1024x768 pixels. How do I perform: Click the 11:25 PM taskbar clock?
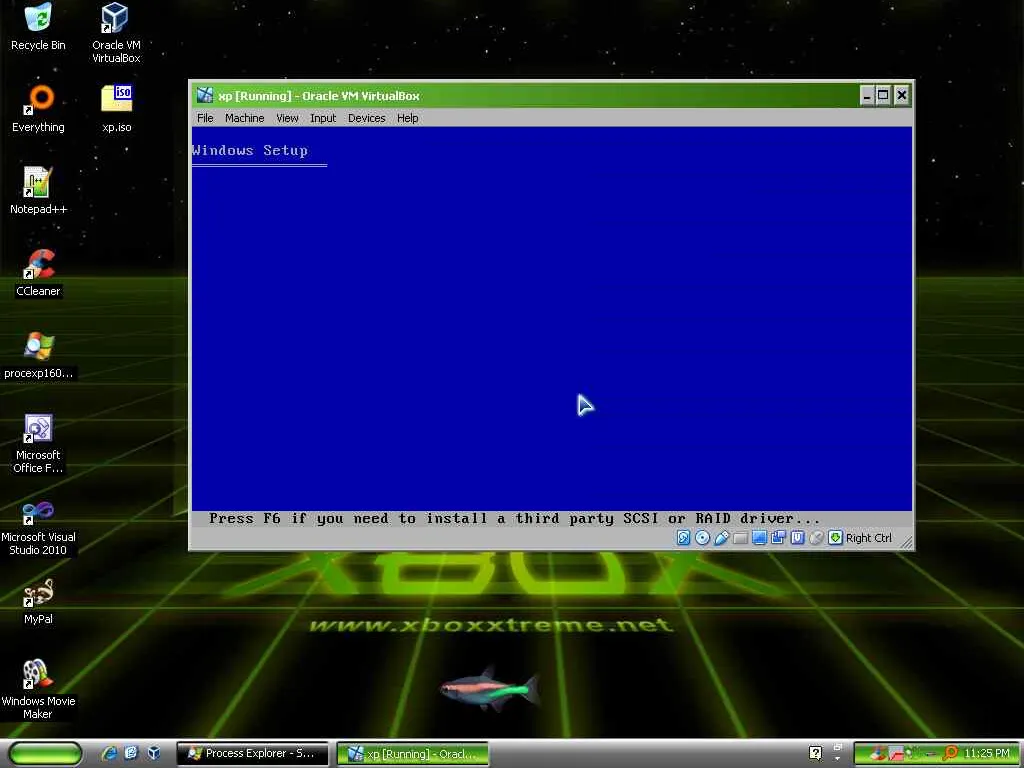tap(987, 753)
